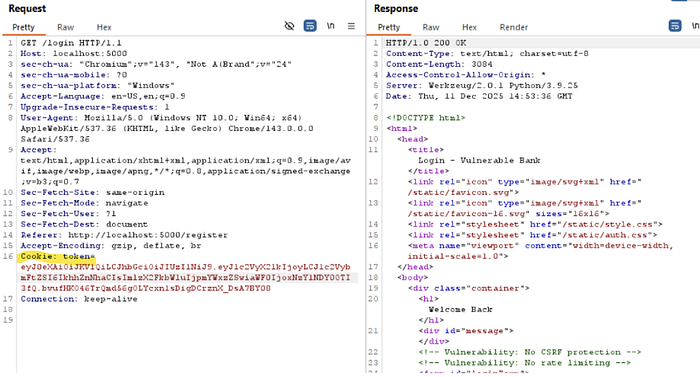Click the Content-Type text/html response header
This screenshot has height=377, width=700.
487,54
